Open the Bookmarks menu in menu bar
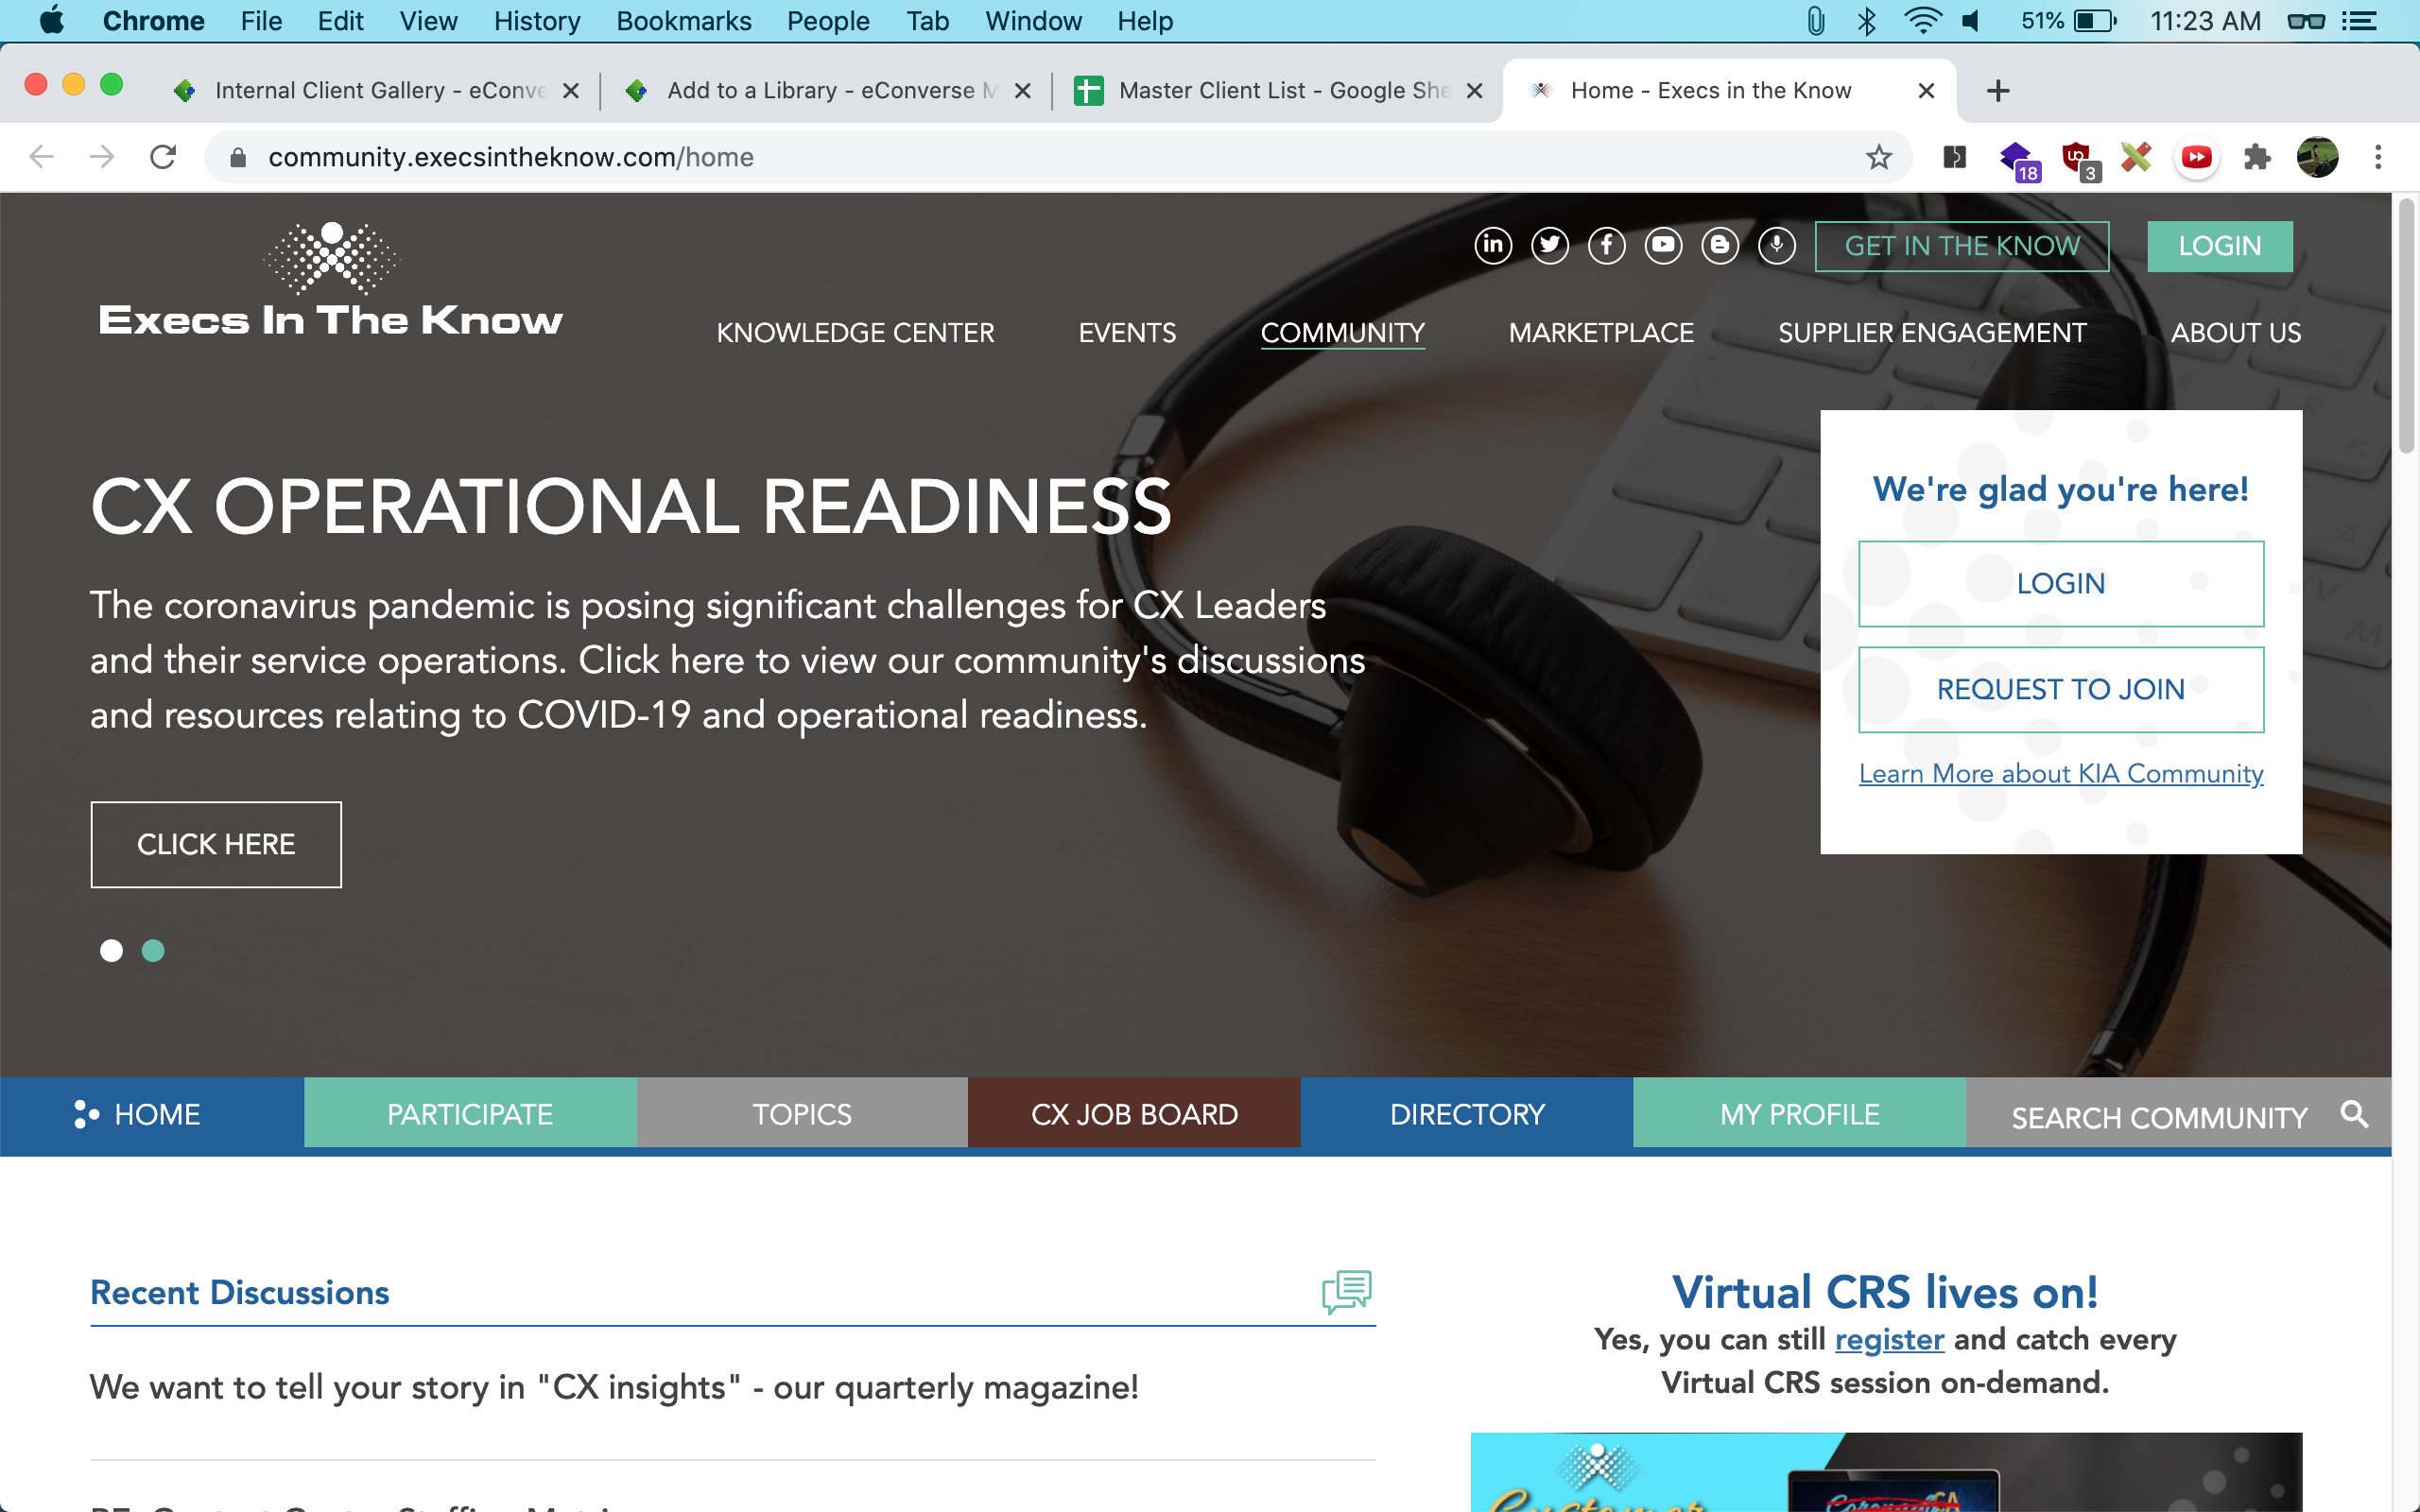The image size is (2420, 1512). (683, 21)
